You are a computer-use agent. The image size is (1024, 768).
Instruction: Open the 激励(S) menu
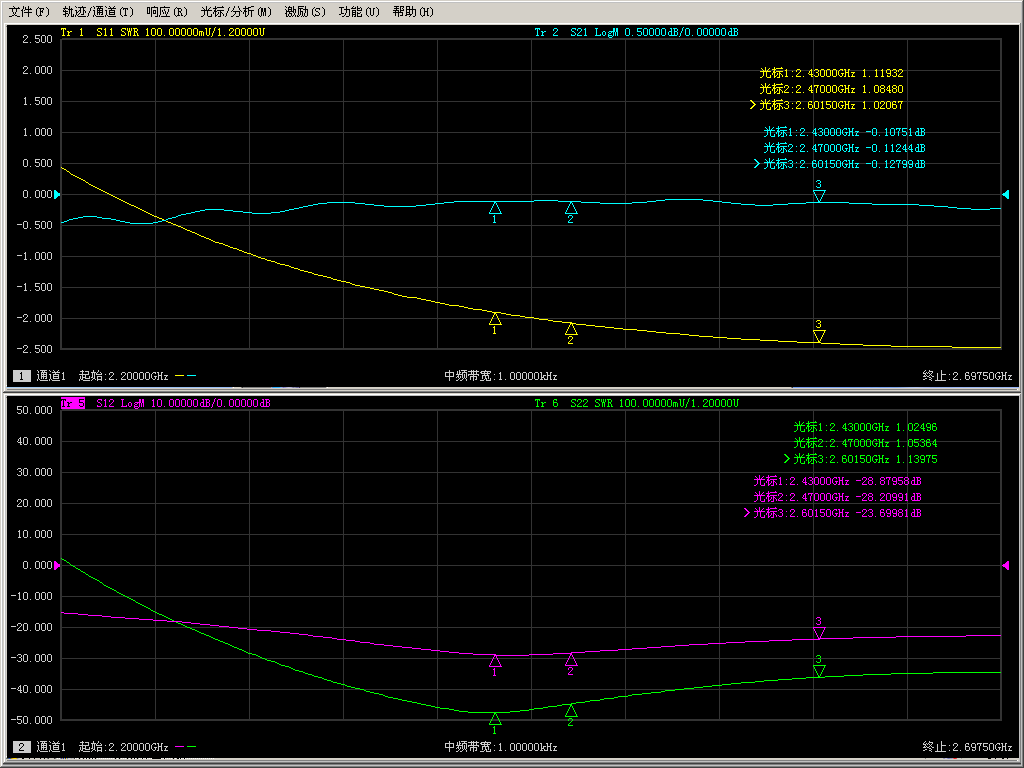coord(305,12)
